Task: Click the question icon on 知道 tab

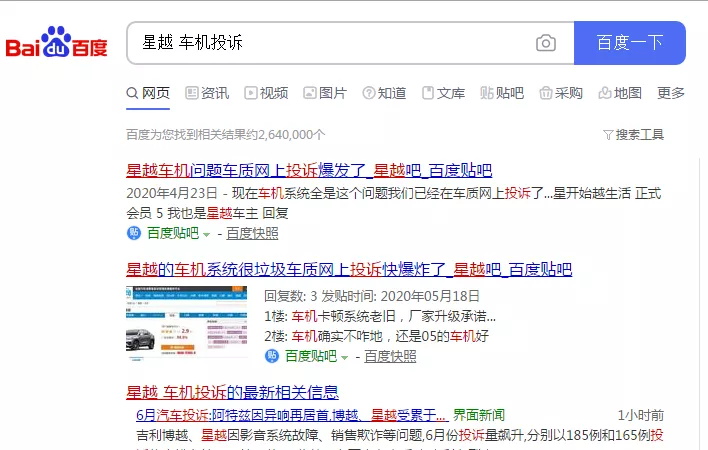Action: (369, 93)
